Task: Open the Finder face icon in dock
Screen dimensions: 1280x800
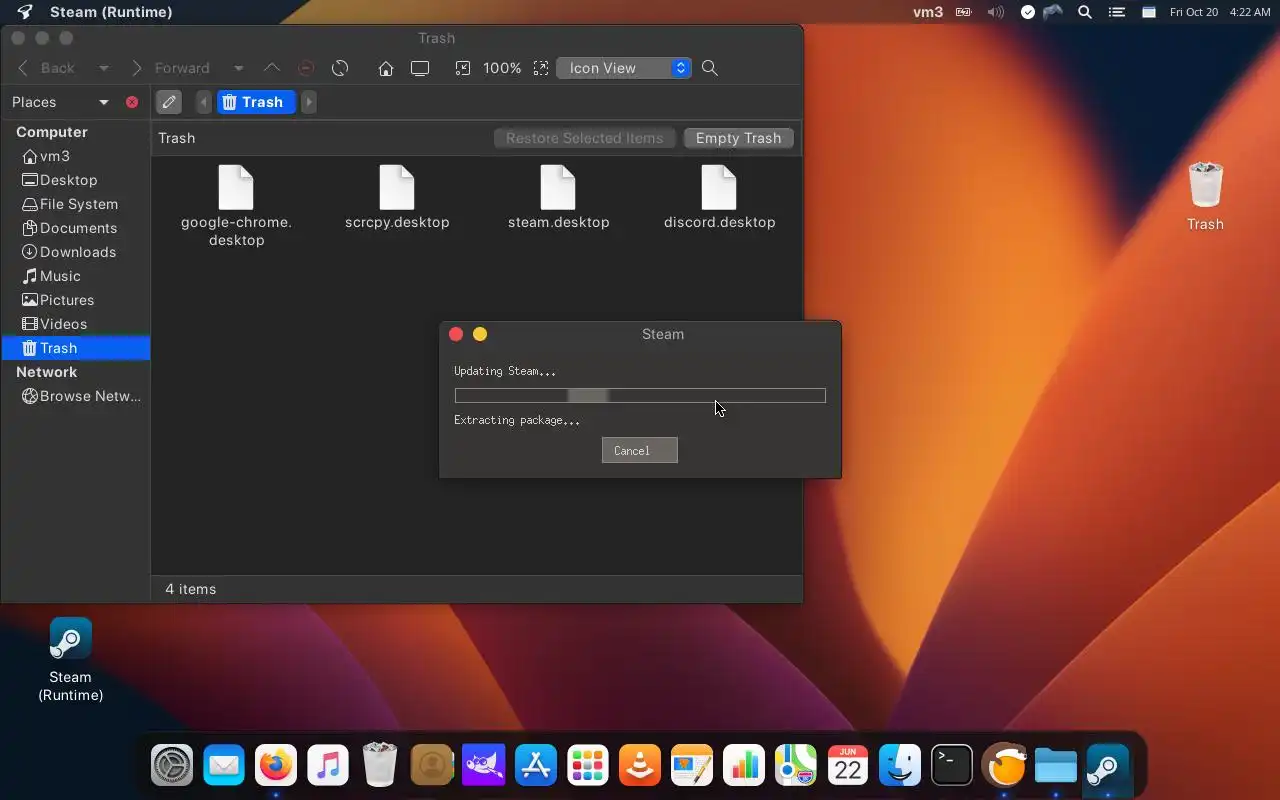Action: tap(900, 767)
